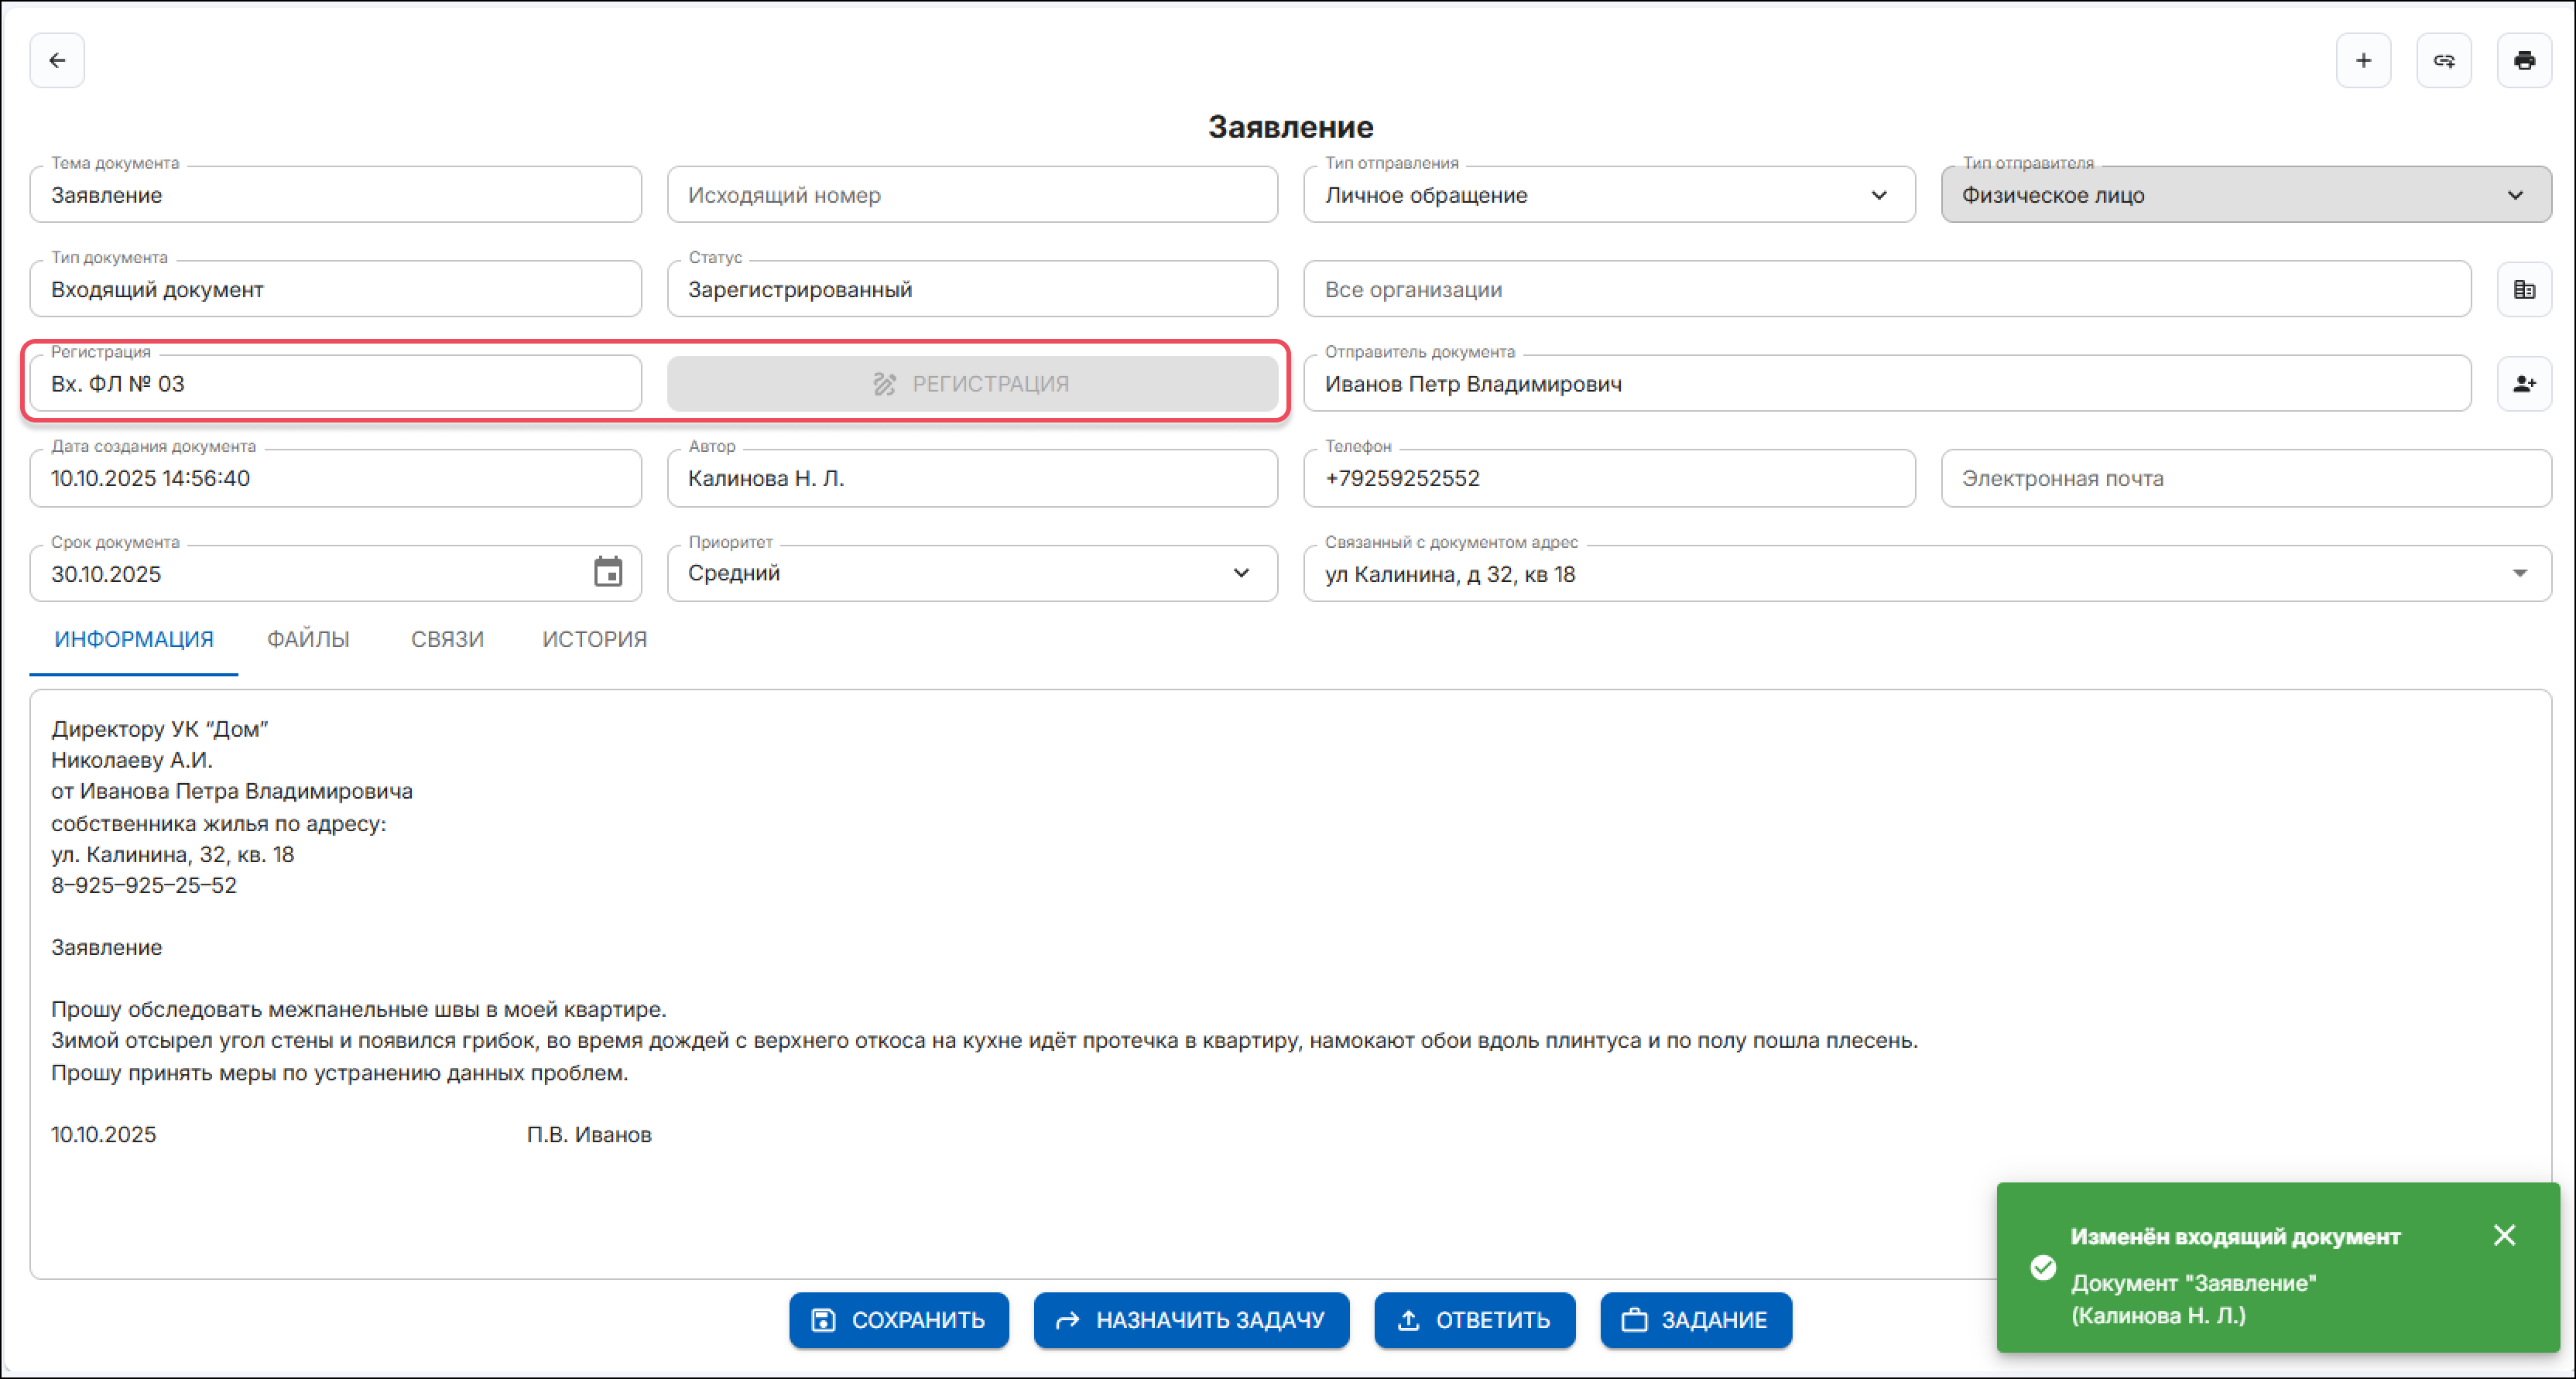
Task: Click the link icon button
Action: point(2443,61)
